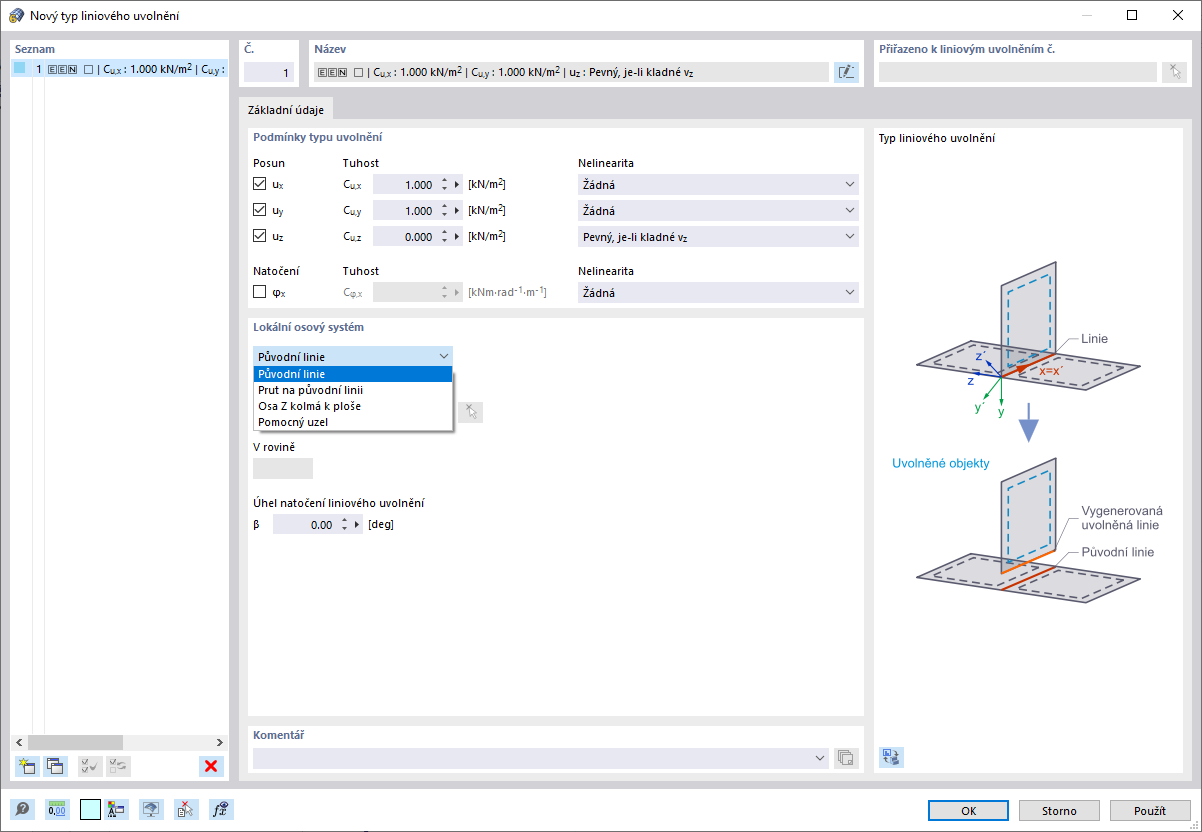The height and width of the screenshot is (832, 1202).
Task: Click the Storno button
Action: pyautogui.click(x=1060, y=810)
